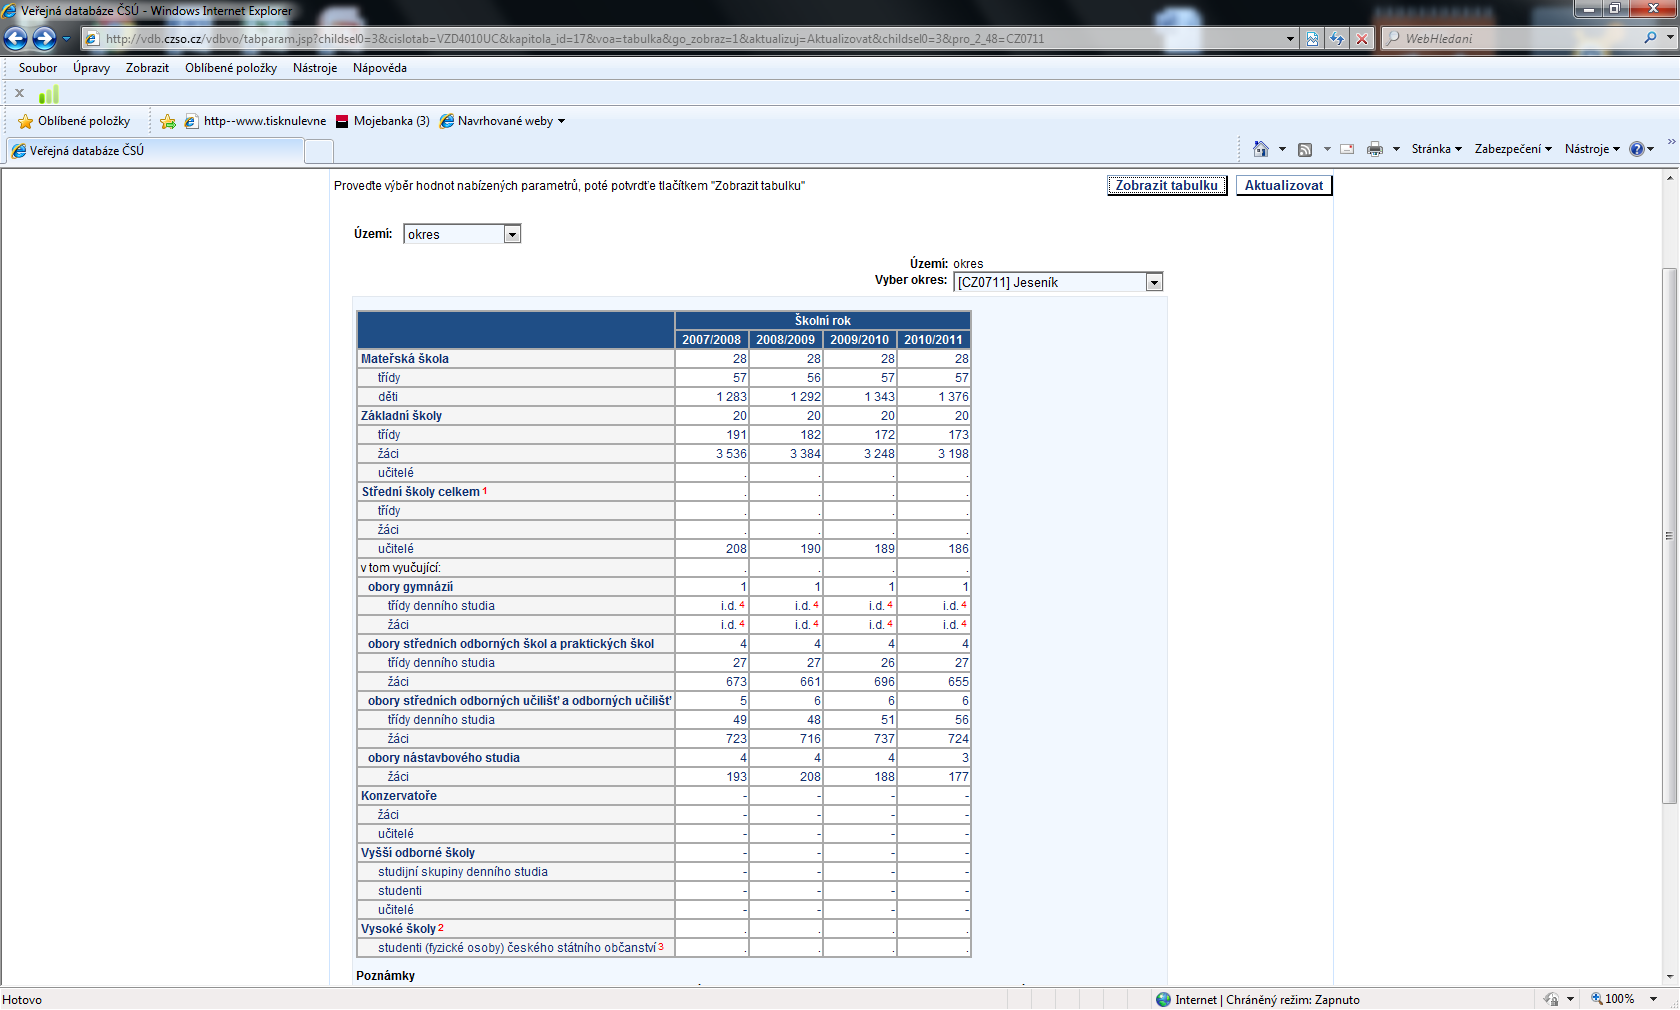This screenshot has width=1680, height=1010.
Task: Open Nástroje command bar menu
Action: click(1592, 149)
